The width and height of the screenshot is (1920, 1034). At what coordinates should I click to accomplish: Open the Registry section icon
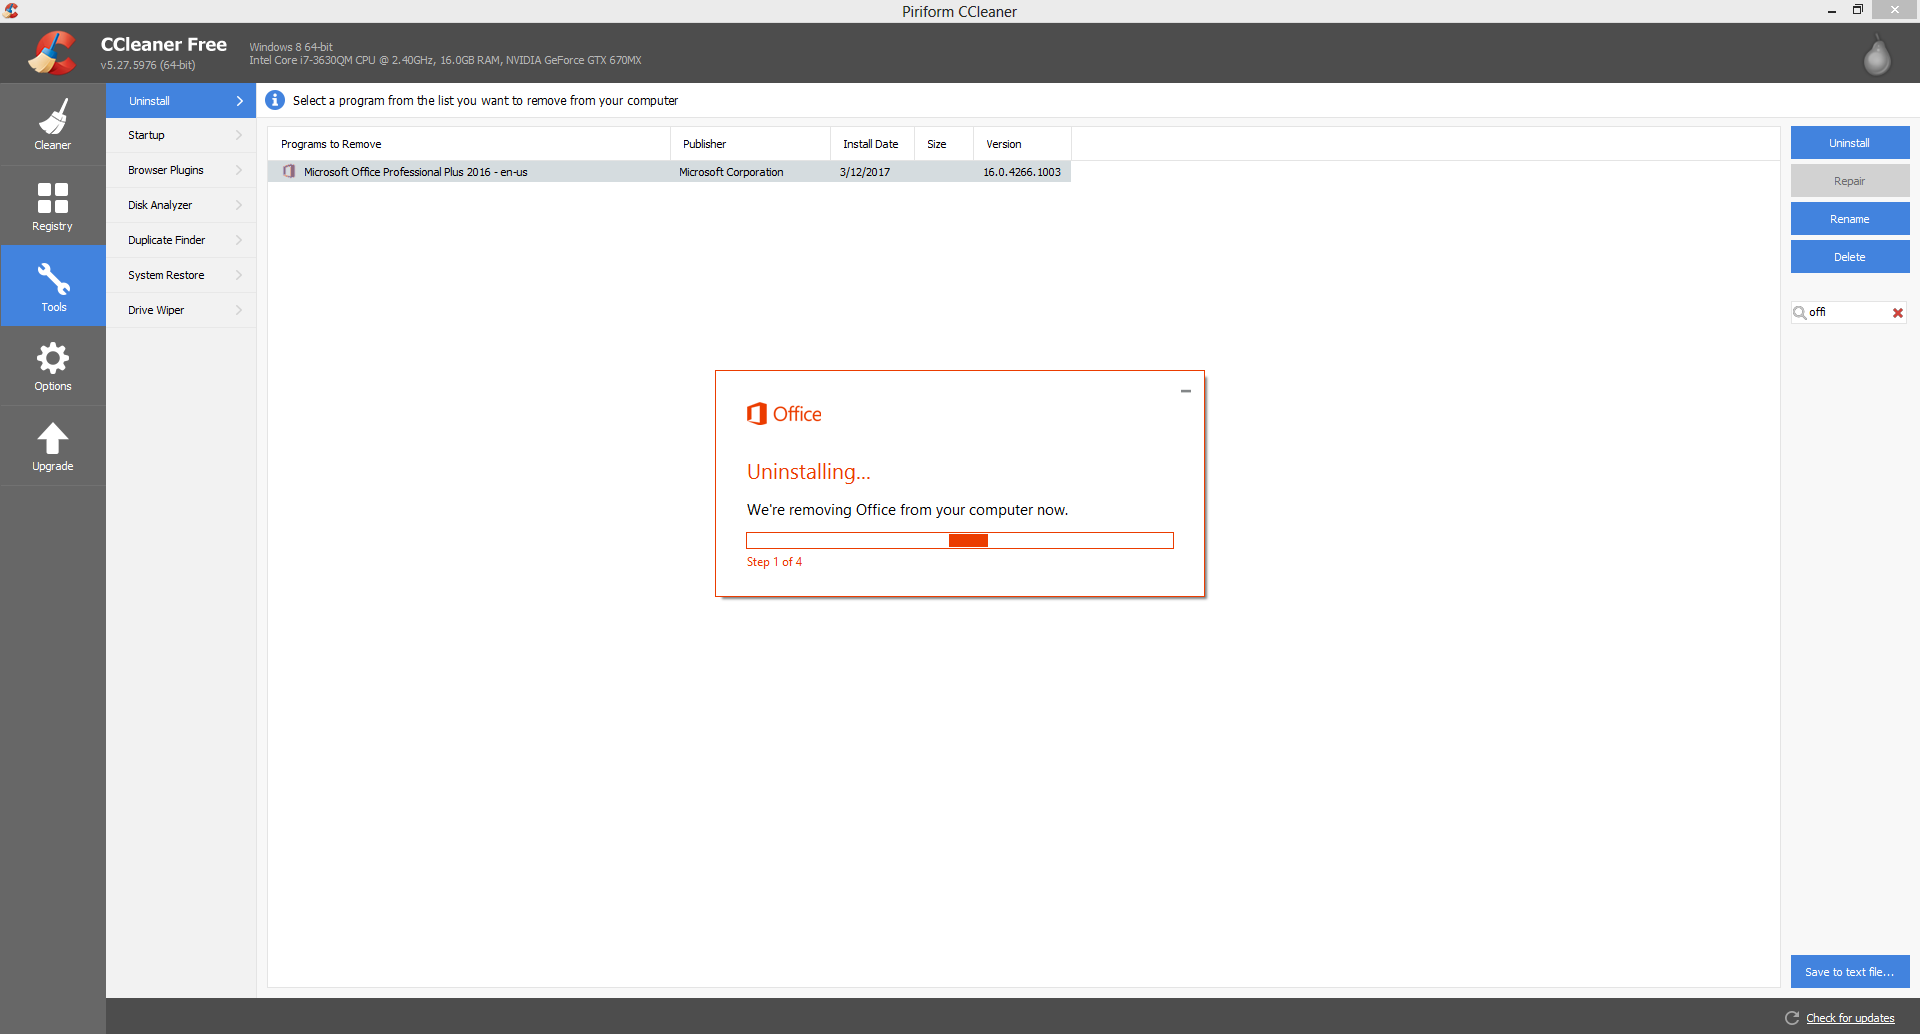coord(53,198)
